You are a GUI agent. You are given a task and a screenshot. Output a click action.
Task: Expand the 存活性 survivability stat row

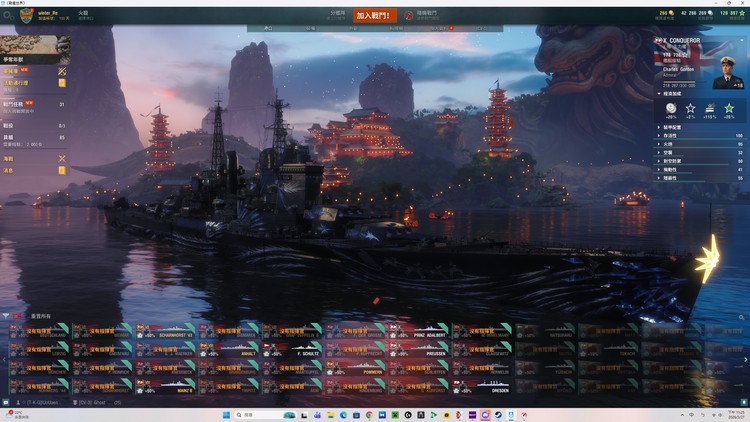click(x=700, y=135)
